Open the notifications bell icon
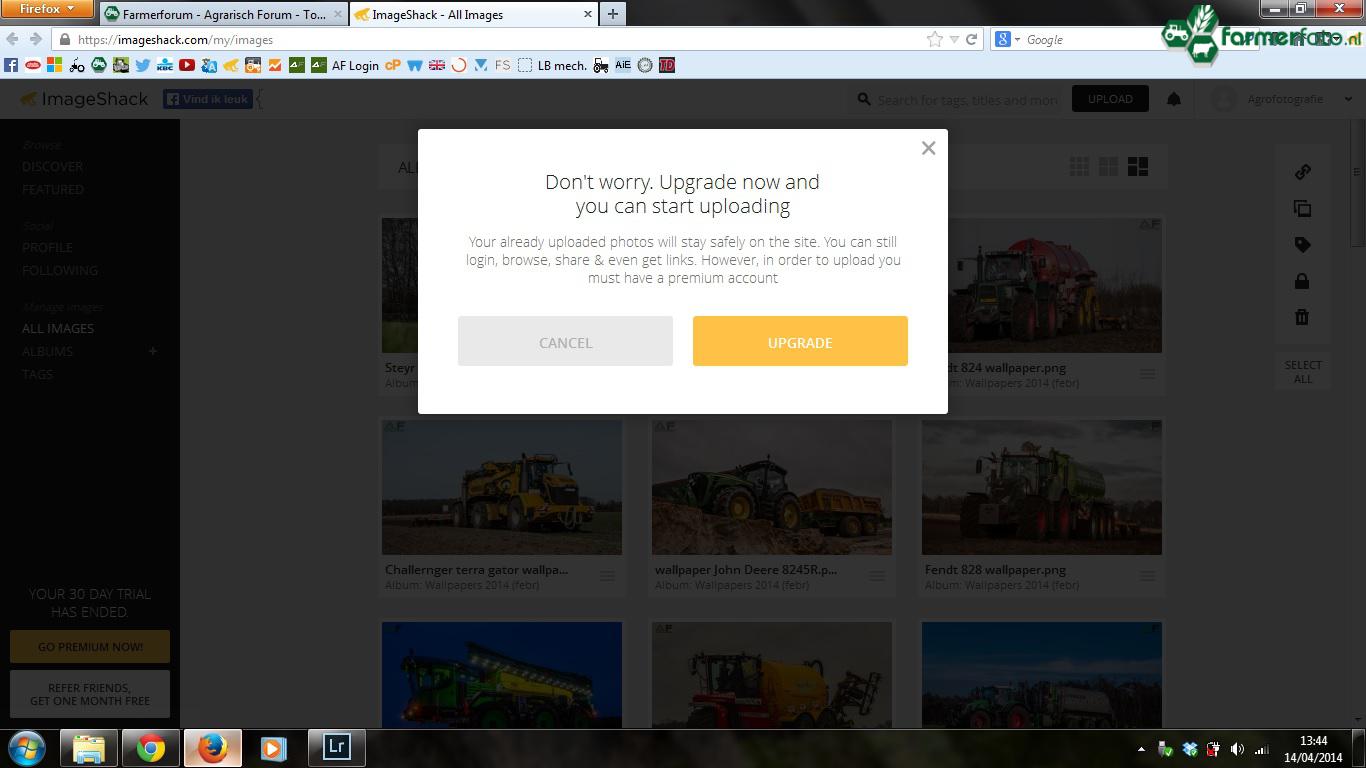The height and width of the screenshot is (768, 1366). [x=1174, y=99]
